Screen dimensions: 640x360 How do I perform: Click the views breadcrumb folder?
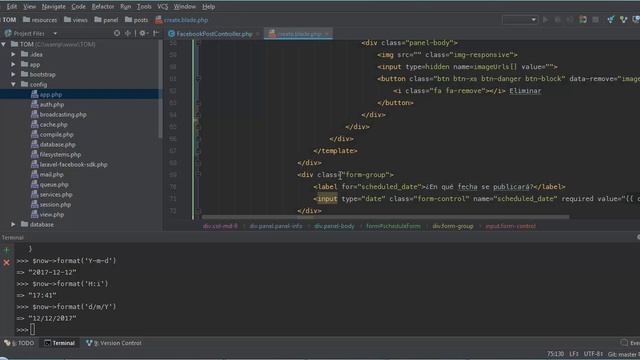[76, 20]
